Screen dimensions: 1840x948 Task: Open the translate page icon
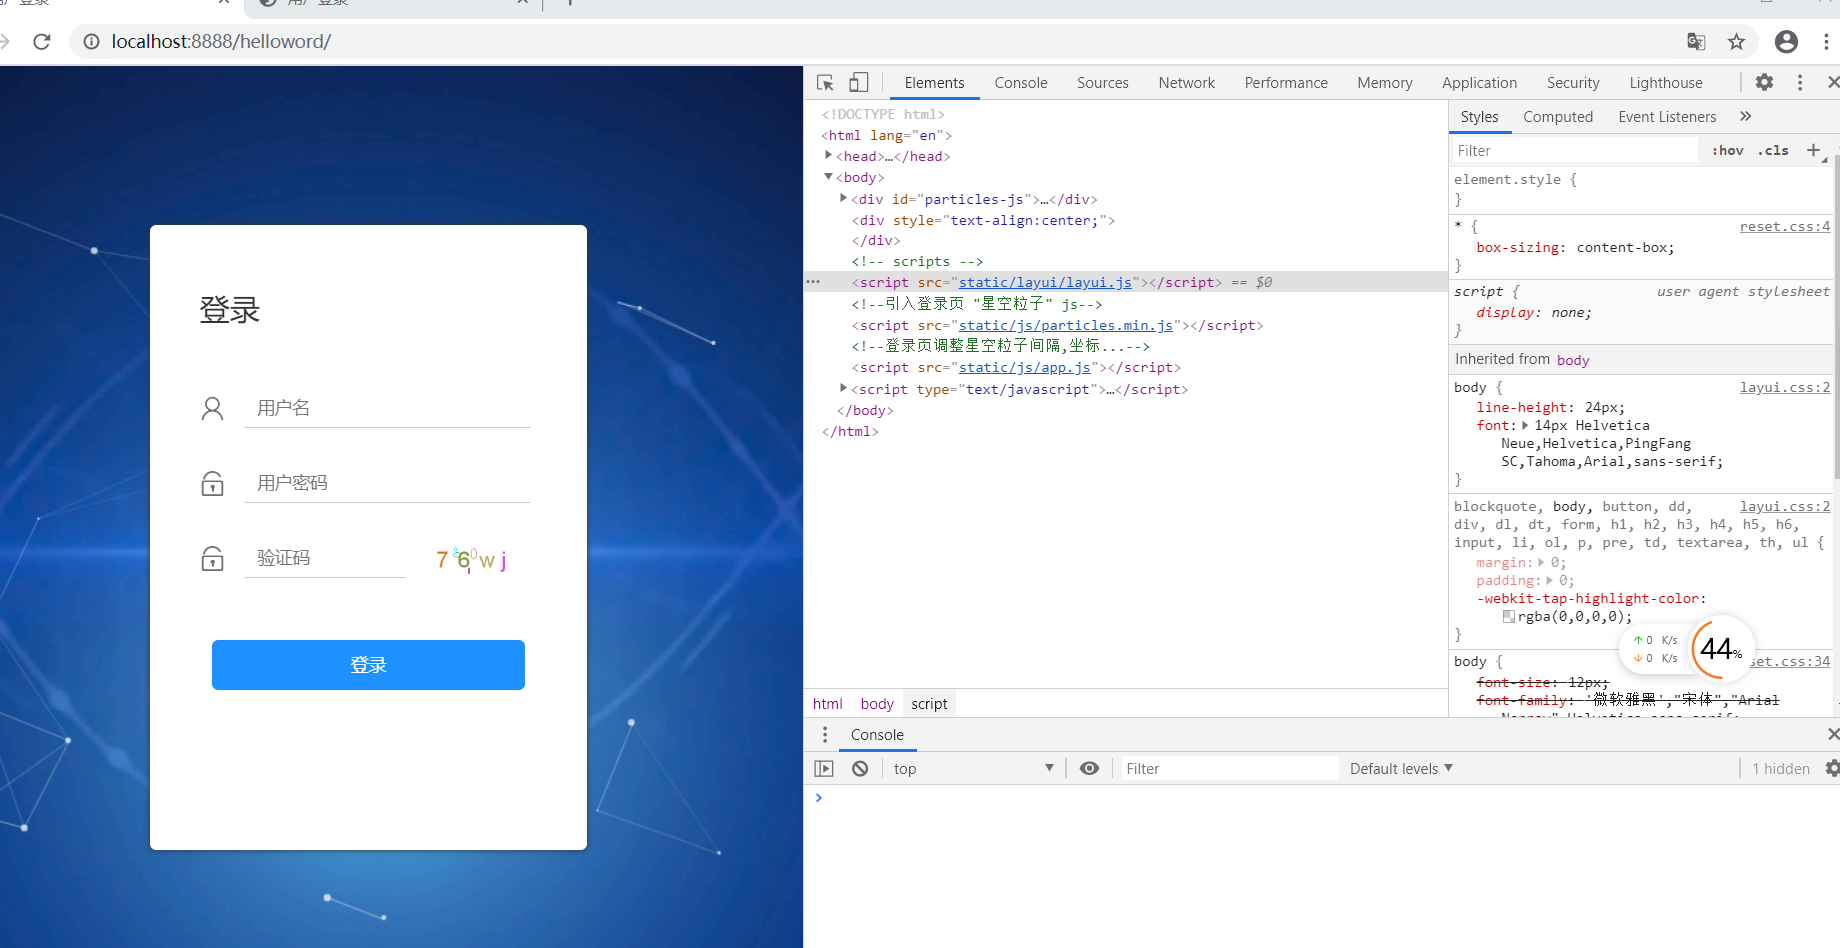click(x=1696, y=41)
